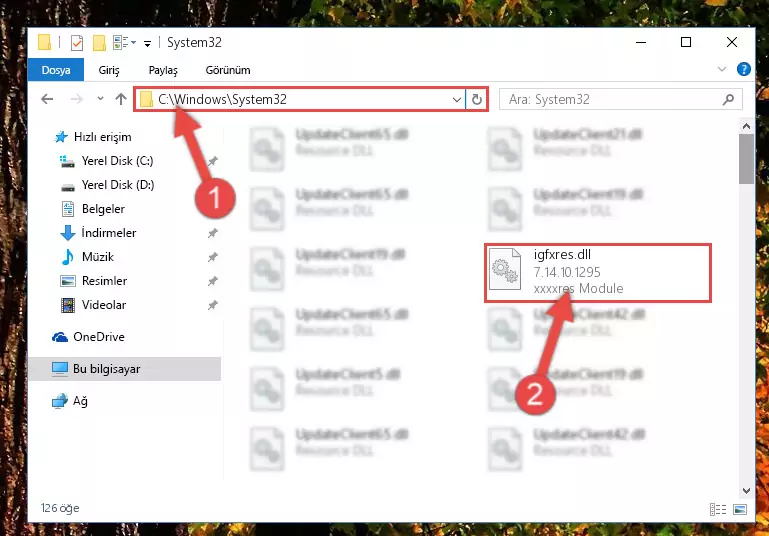Click the search magnifier icon
This screenshot has width=769, height=536.
tap(729, 100)
